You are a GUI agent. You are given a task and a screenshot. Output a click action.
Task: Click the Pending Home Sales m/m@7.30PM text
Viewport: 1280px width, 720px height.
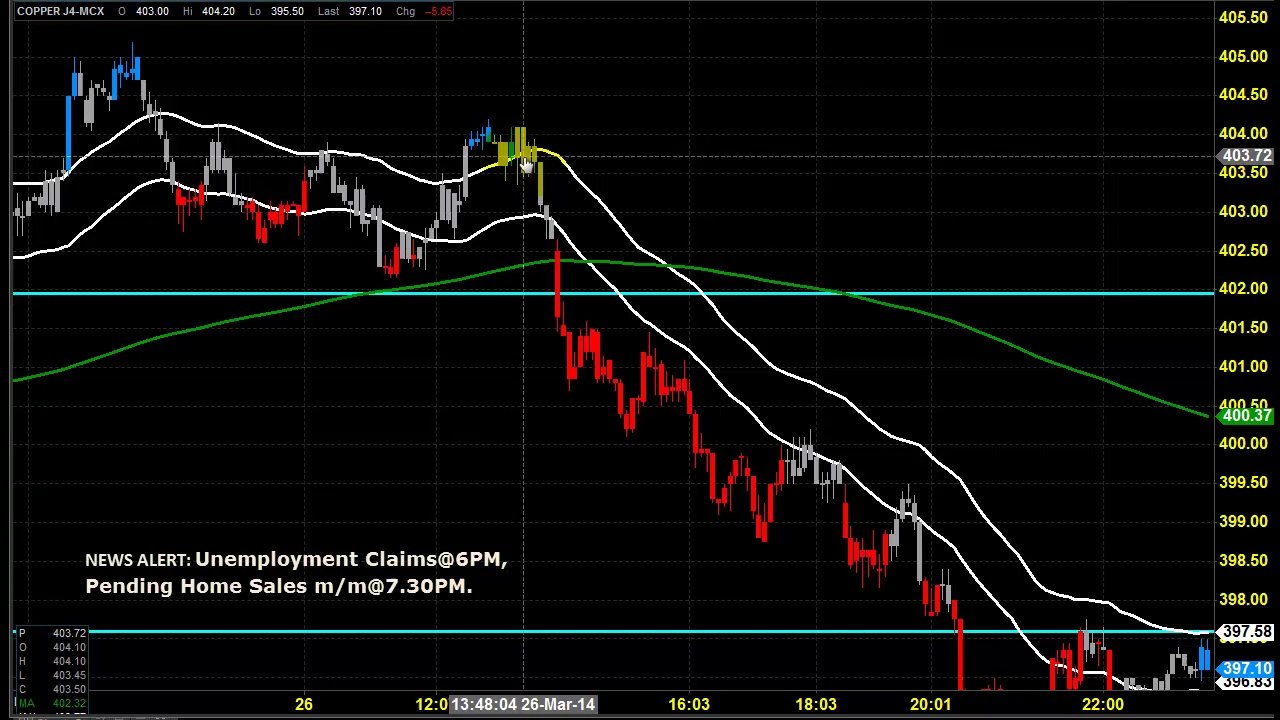[279, 586]
